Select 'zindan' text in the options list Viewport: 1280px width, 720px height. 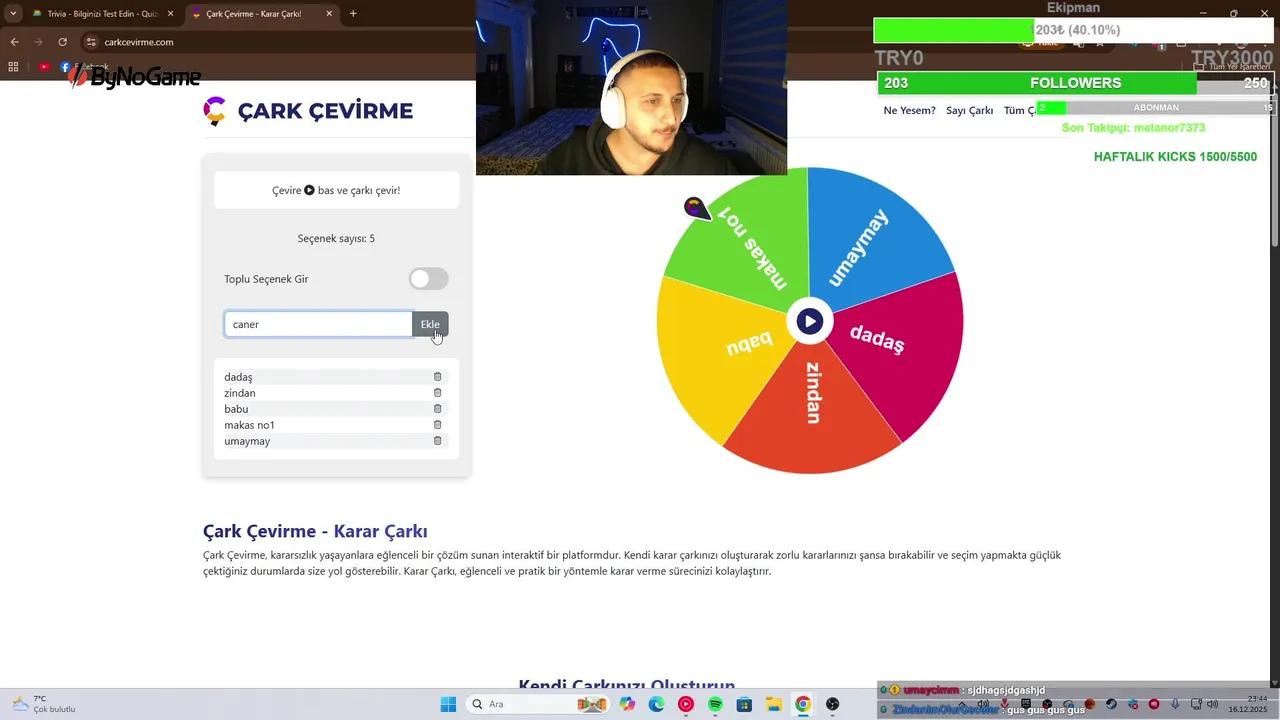coord(240,393)
